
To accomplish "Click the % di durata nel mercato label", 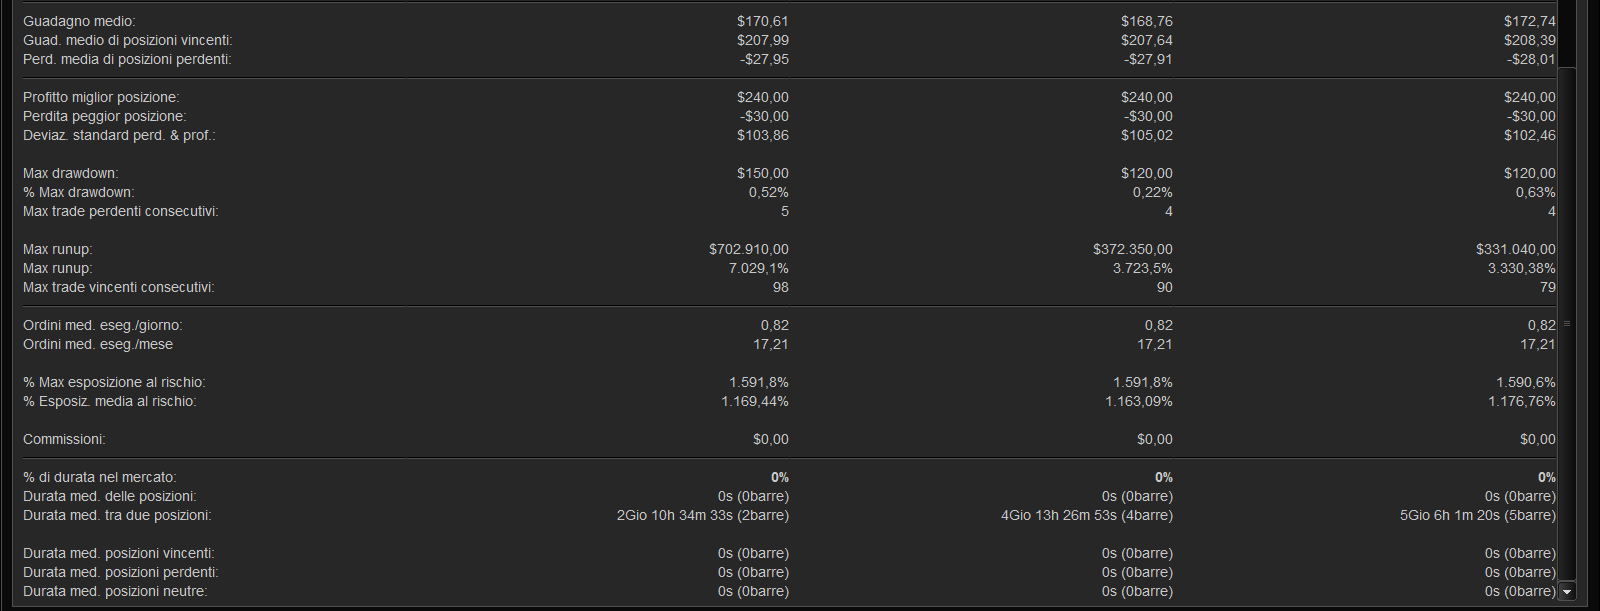I will (99, 477).
